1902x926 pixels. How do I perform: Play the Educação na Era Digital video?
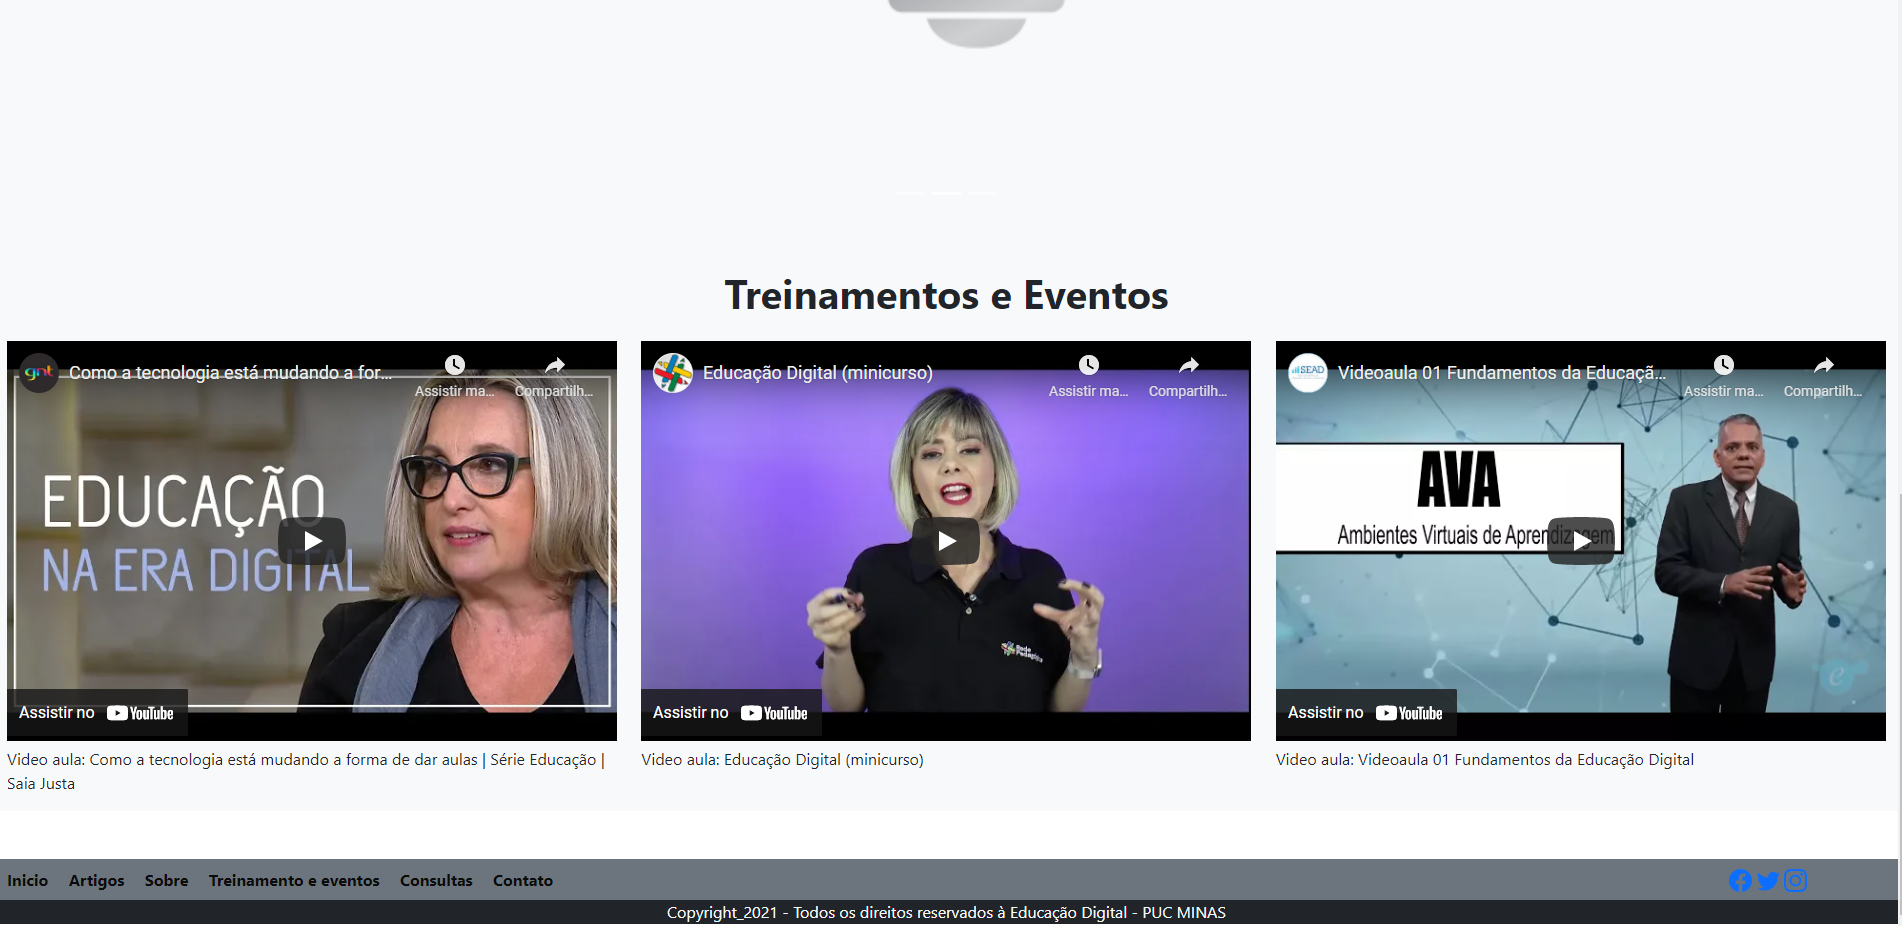pos(312,541)
